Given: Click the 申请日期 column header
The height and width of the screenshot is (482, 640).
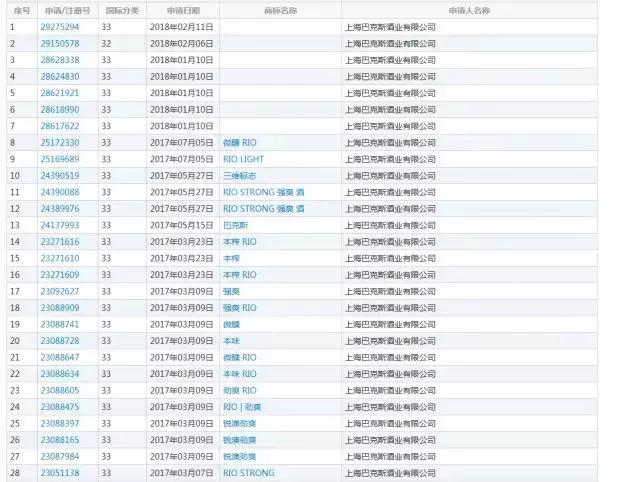Looking at the screenshot, I should [x=183, y=11].
